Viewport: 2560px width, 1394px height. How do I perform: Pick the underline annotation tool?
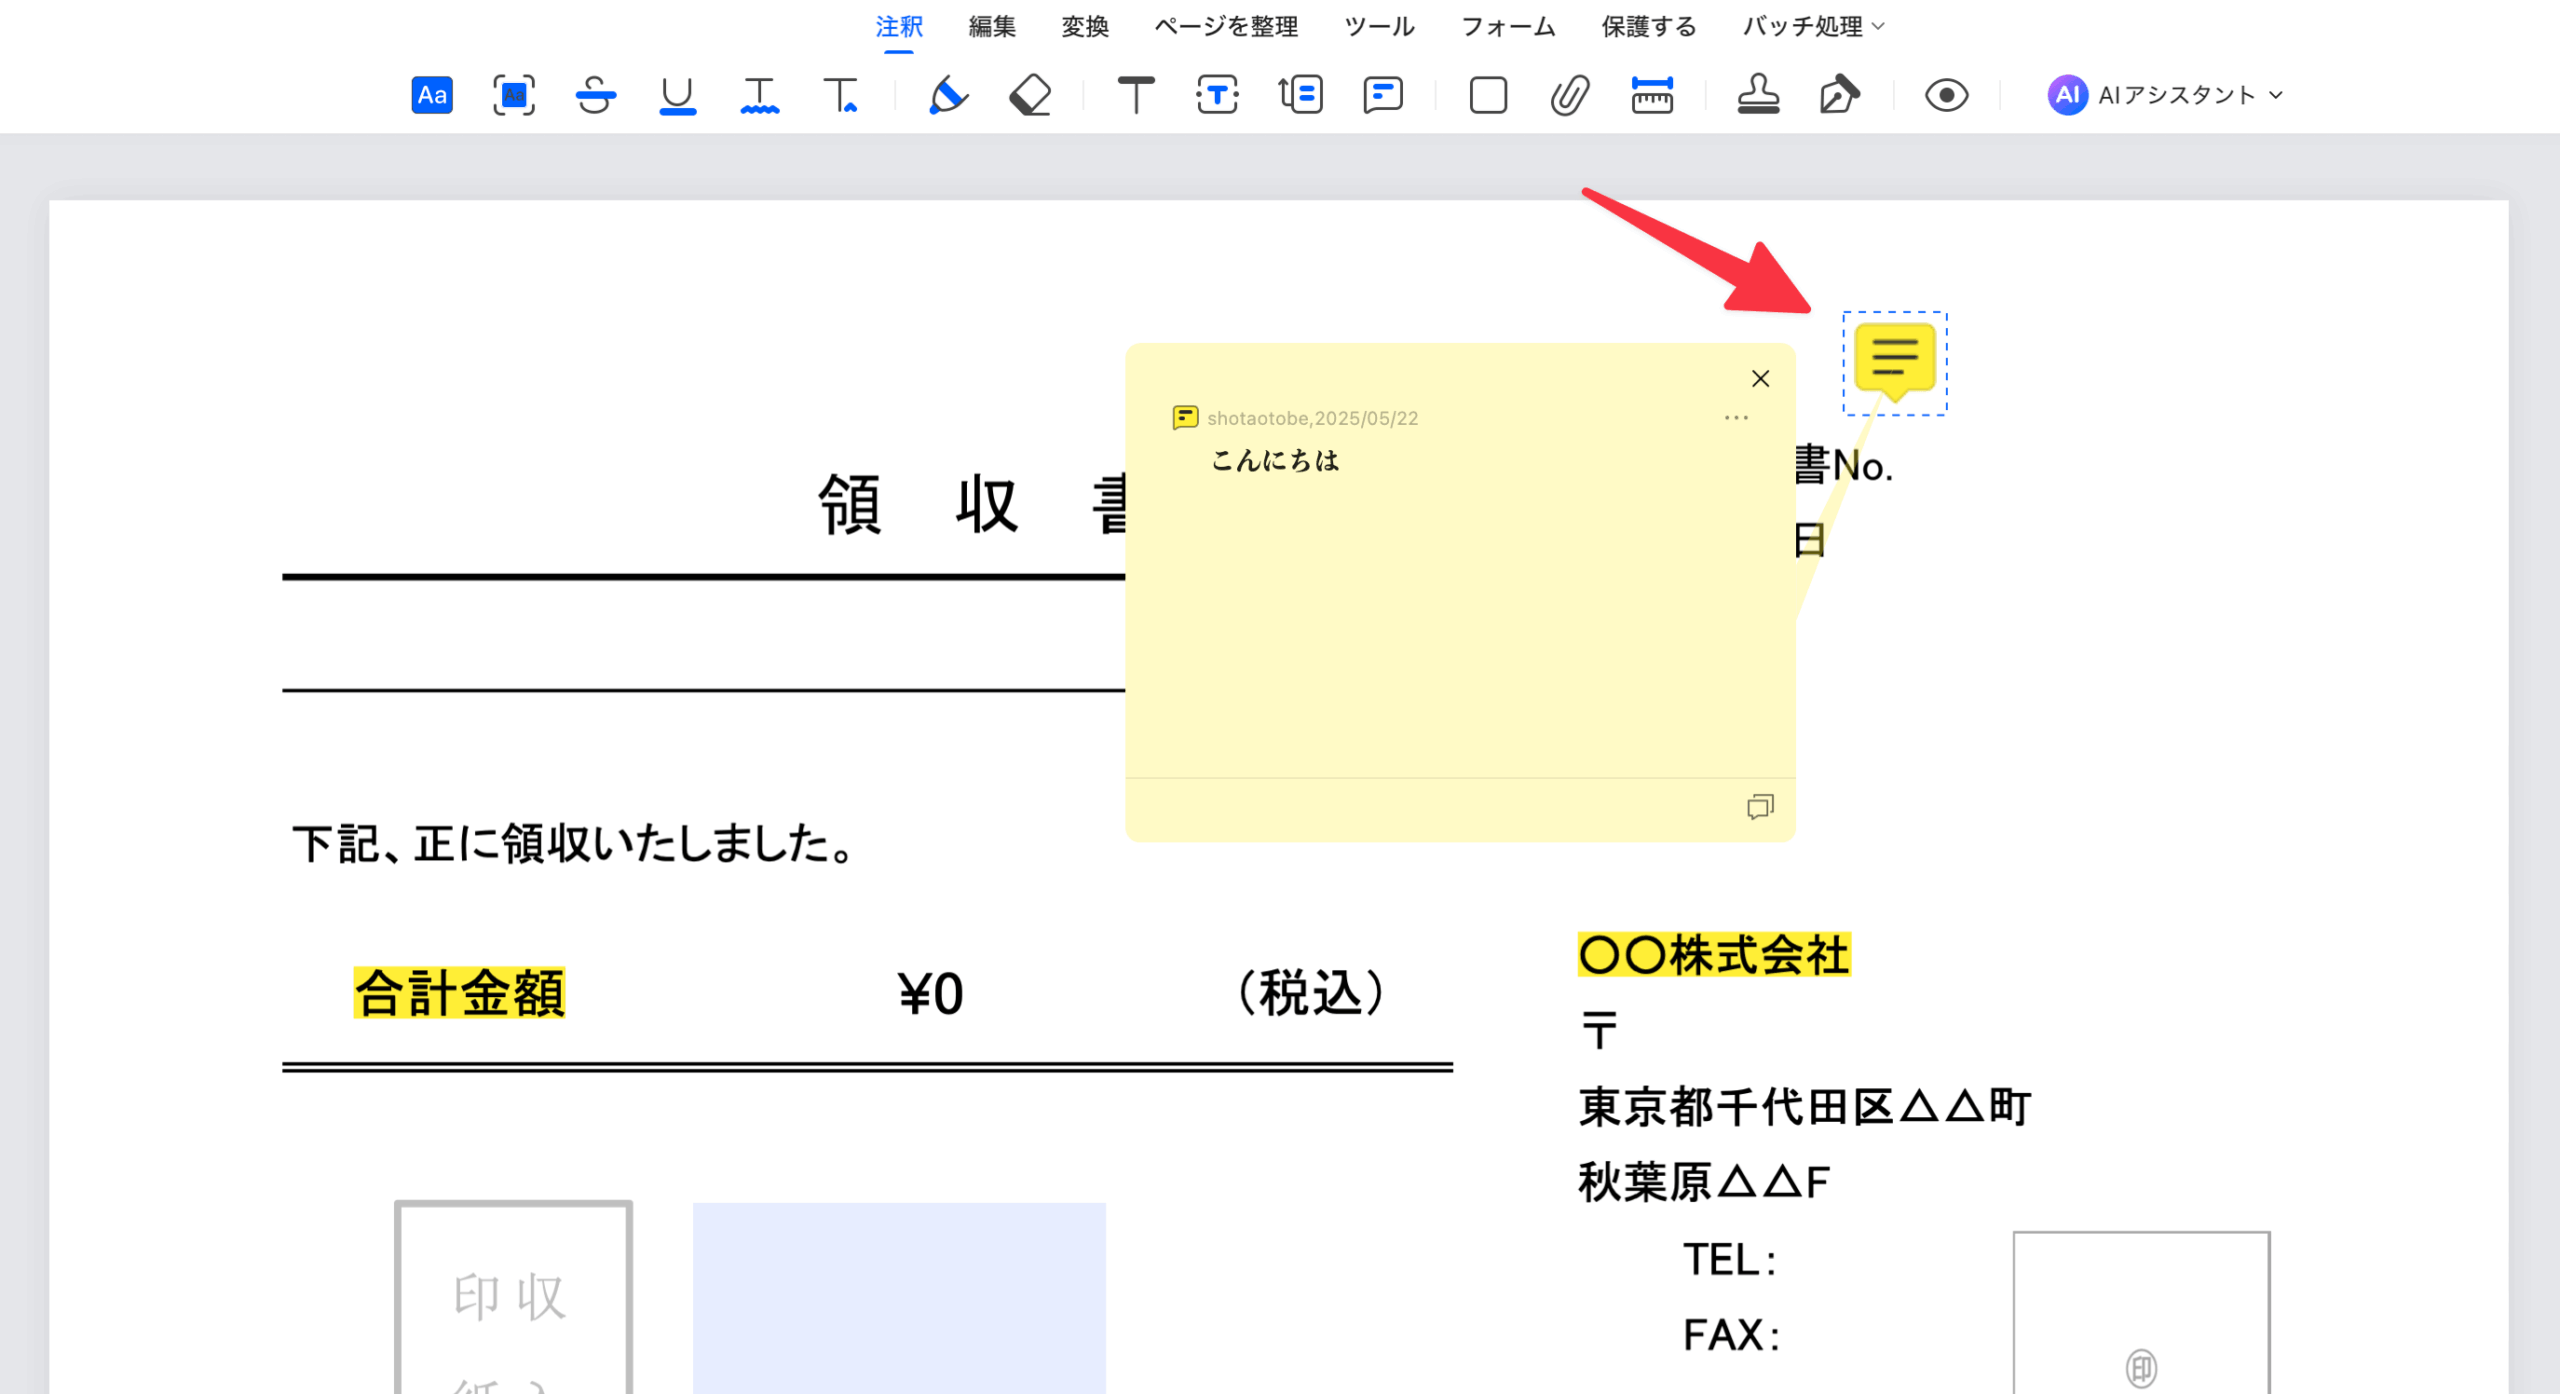(677, 95)
